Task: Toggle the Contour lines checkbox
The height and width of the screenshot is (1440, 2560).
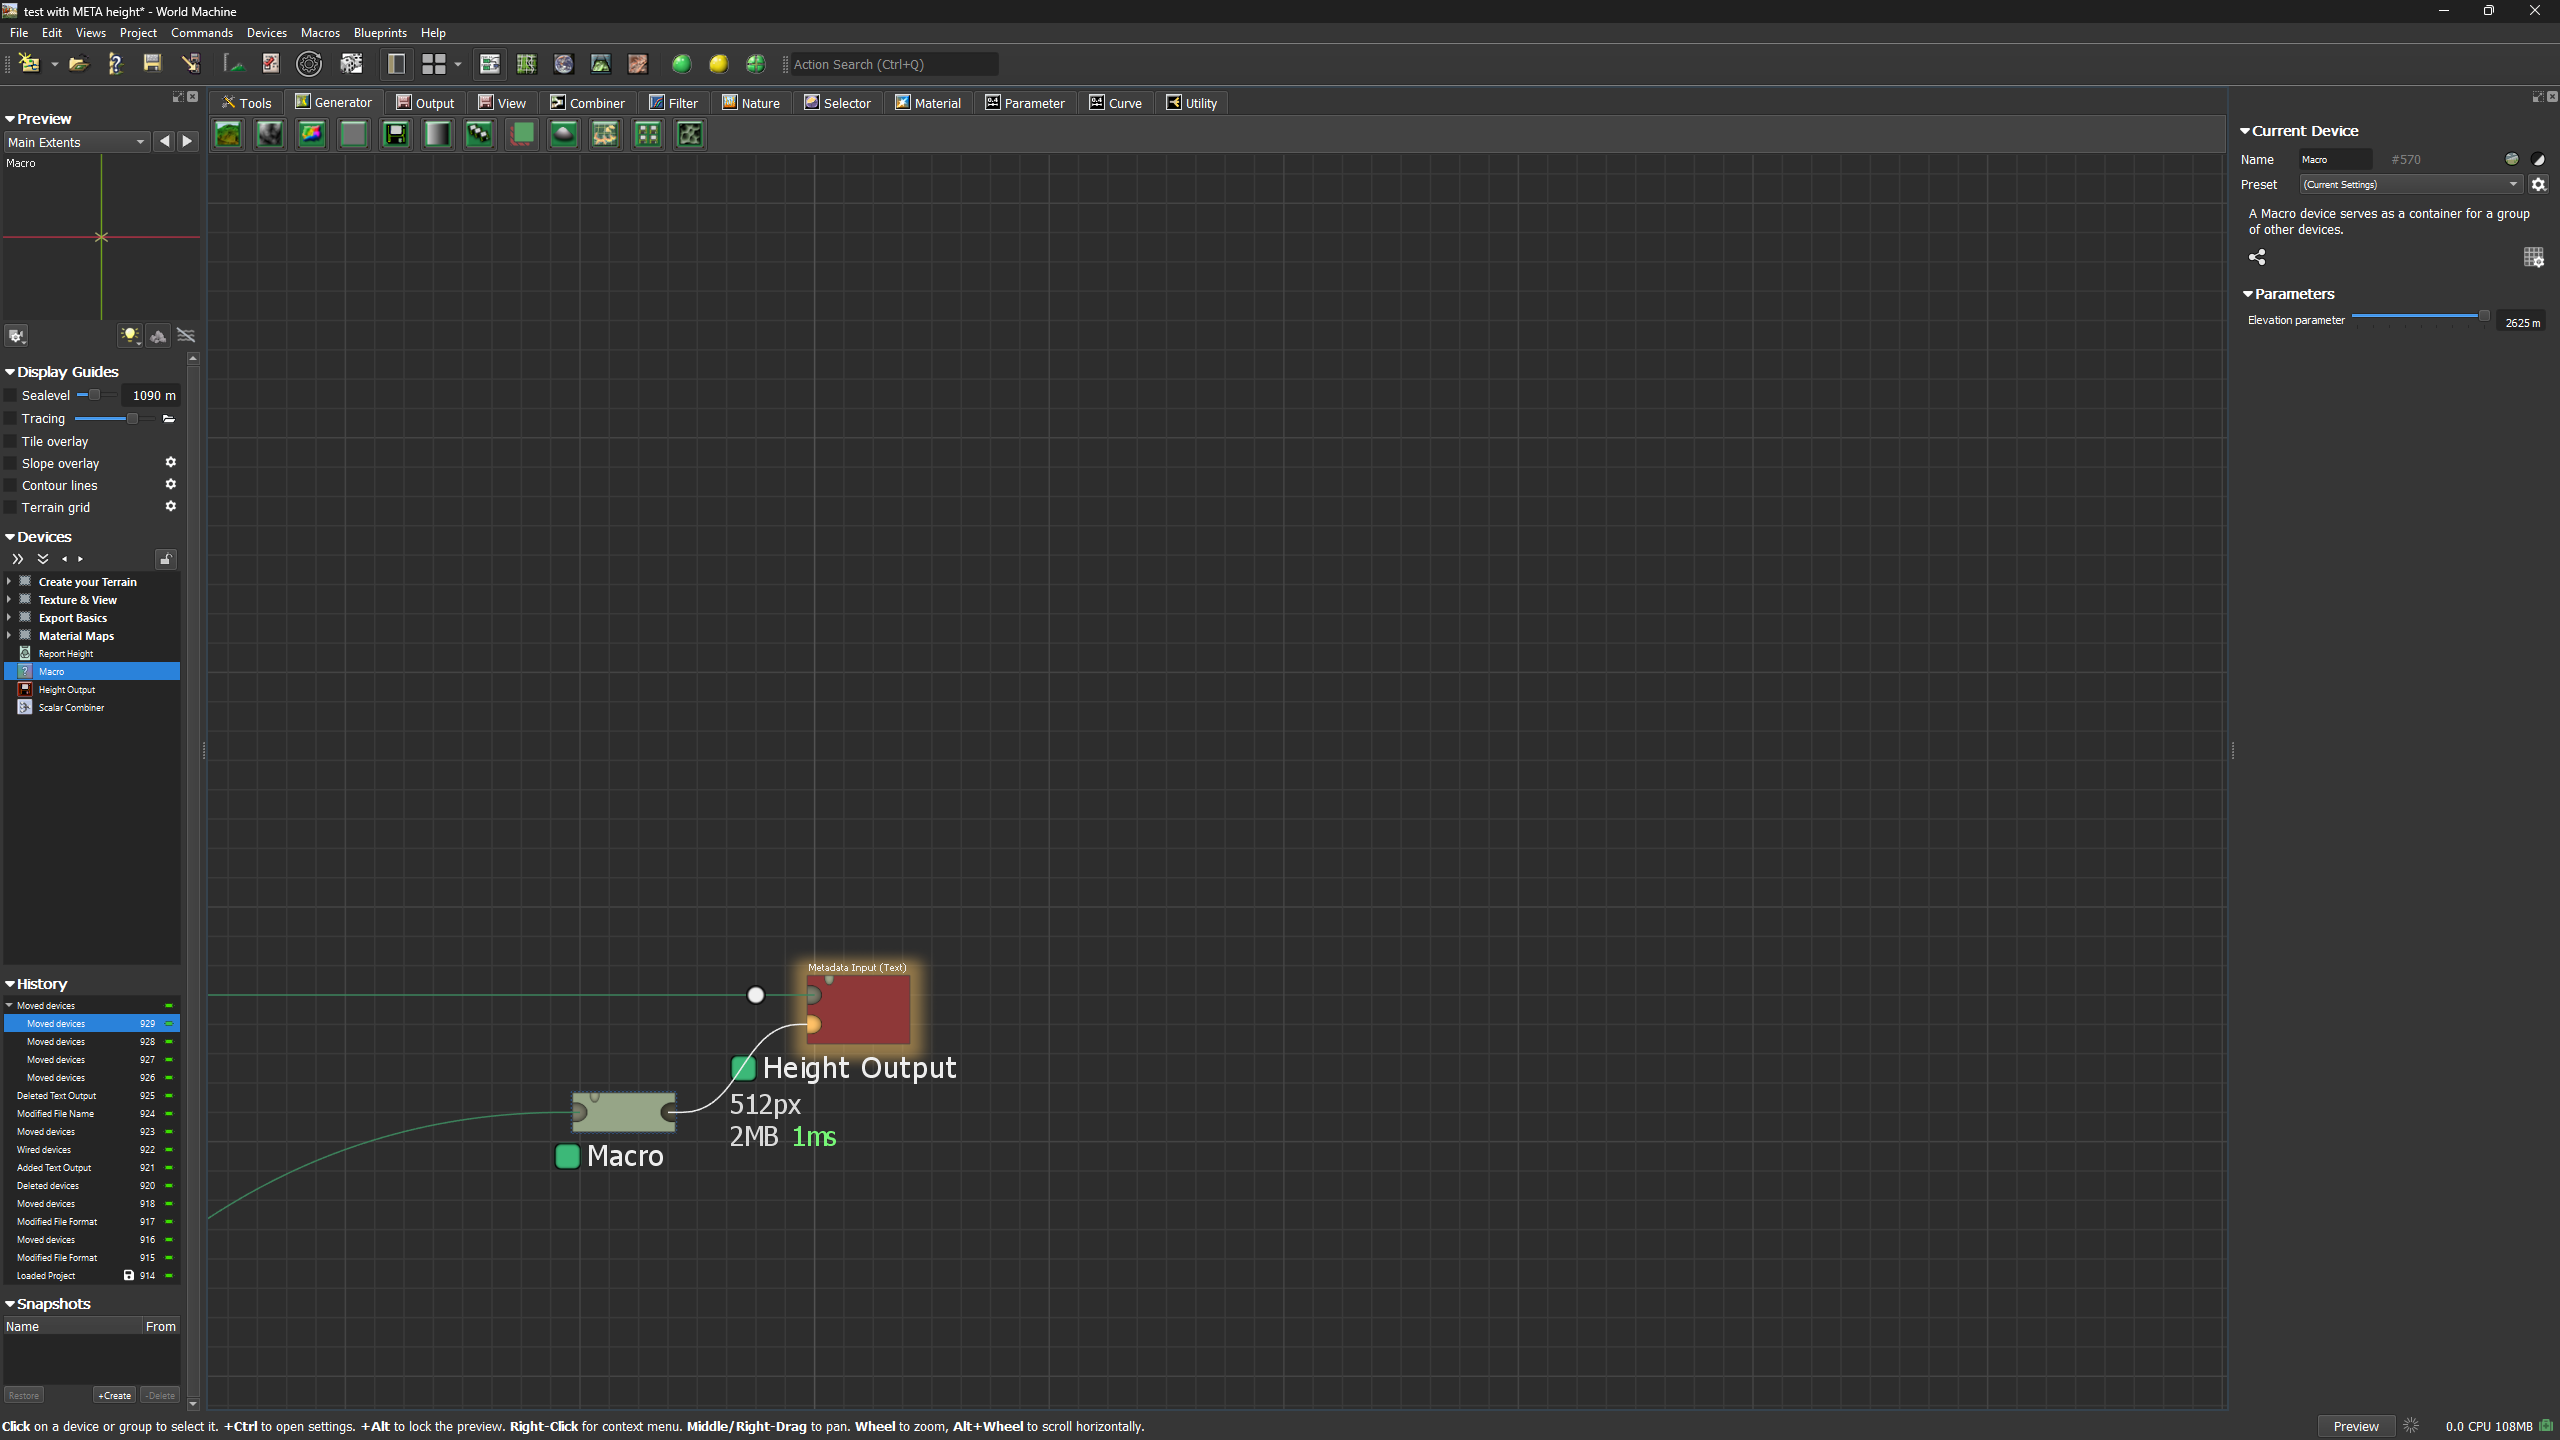Action: pyautogui.click(x=11, y=486)
